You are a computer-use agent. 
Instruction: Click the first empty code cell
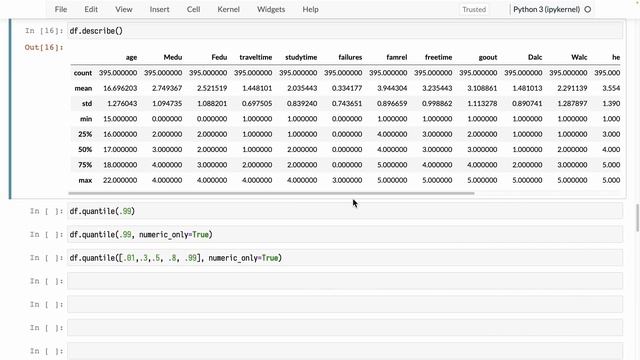345,281
